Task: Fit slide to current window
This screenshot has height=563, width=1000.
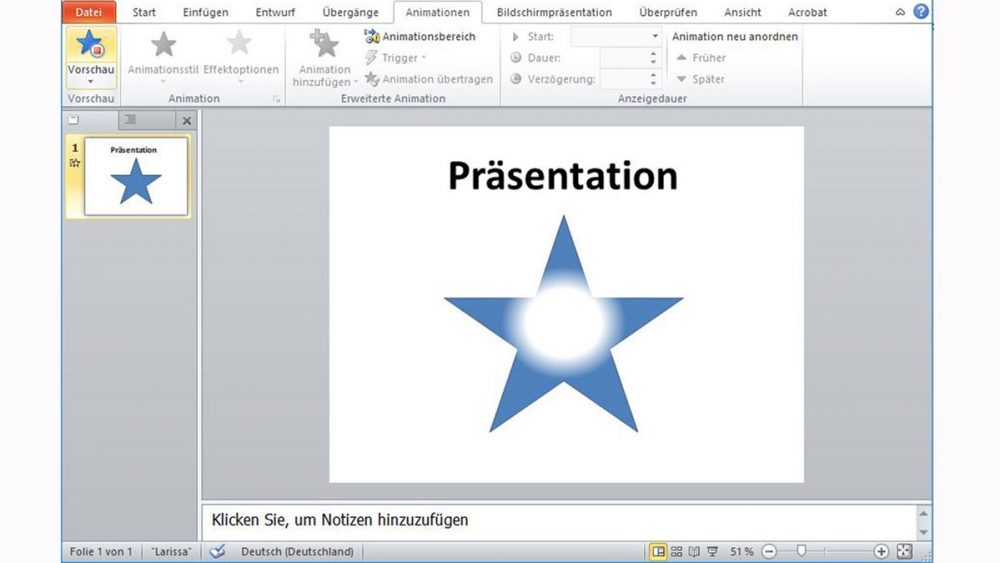Action: click(x=904, y=551)
